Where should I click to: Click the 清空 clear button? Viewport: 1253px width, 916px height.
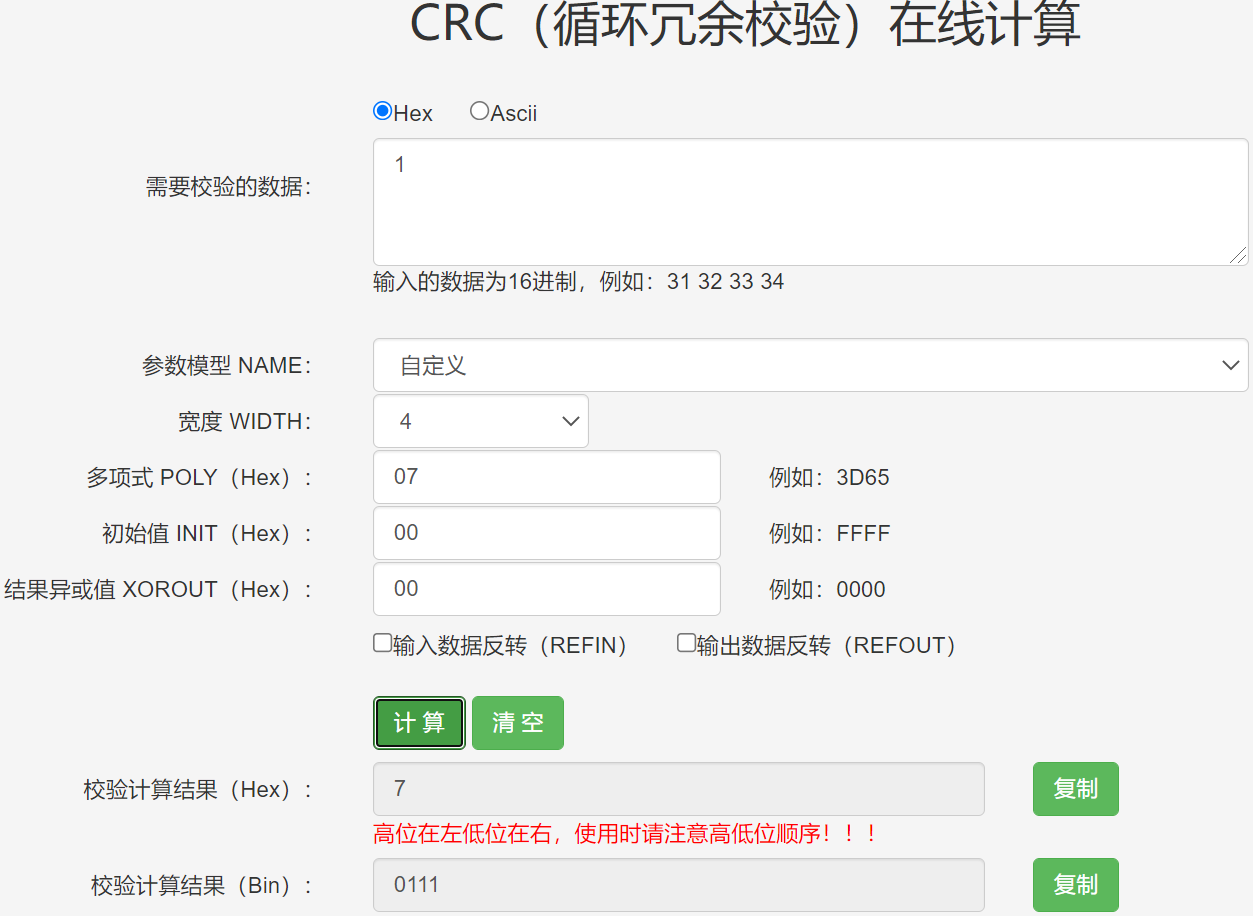518,723
